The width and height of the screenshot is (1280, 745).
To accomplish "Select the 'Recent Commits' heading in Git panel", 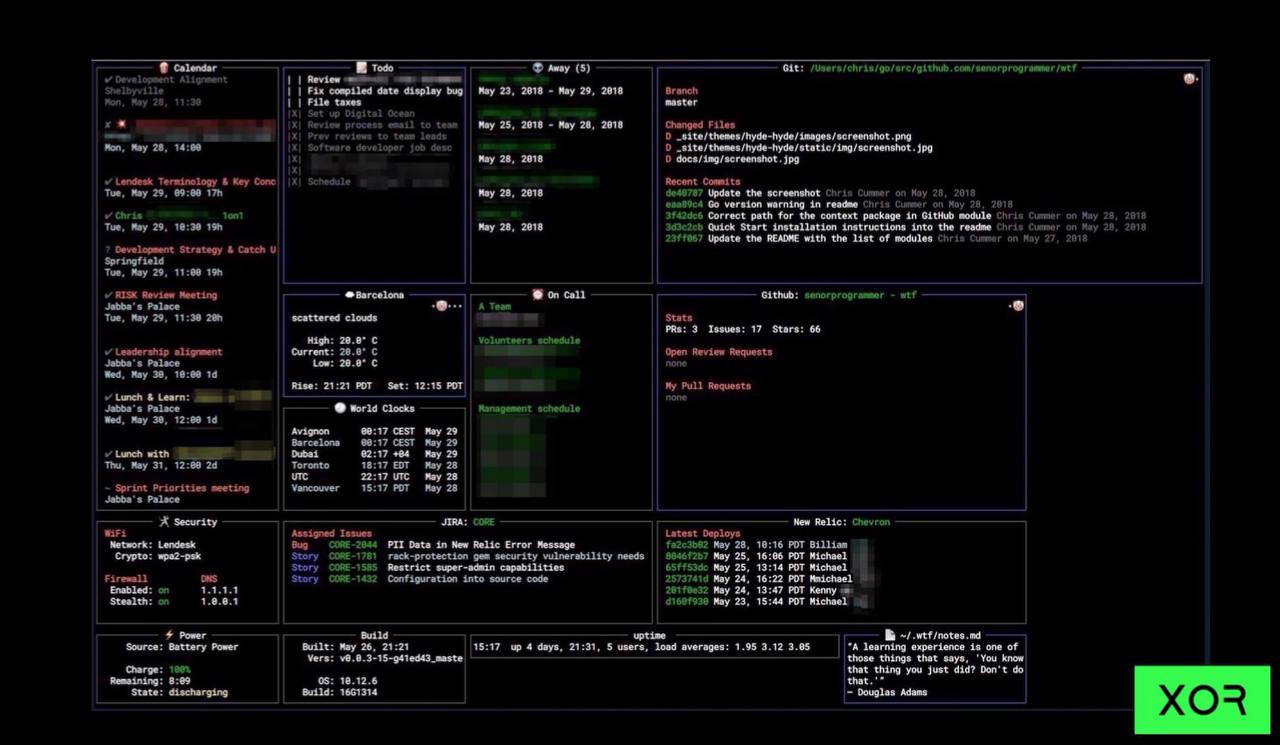I will pos(702,182).
